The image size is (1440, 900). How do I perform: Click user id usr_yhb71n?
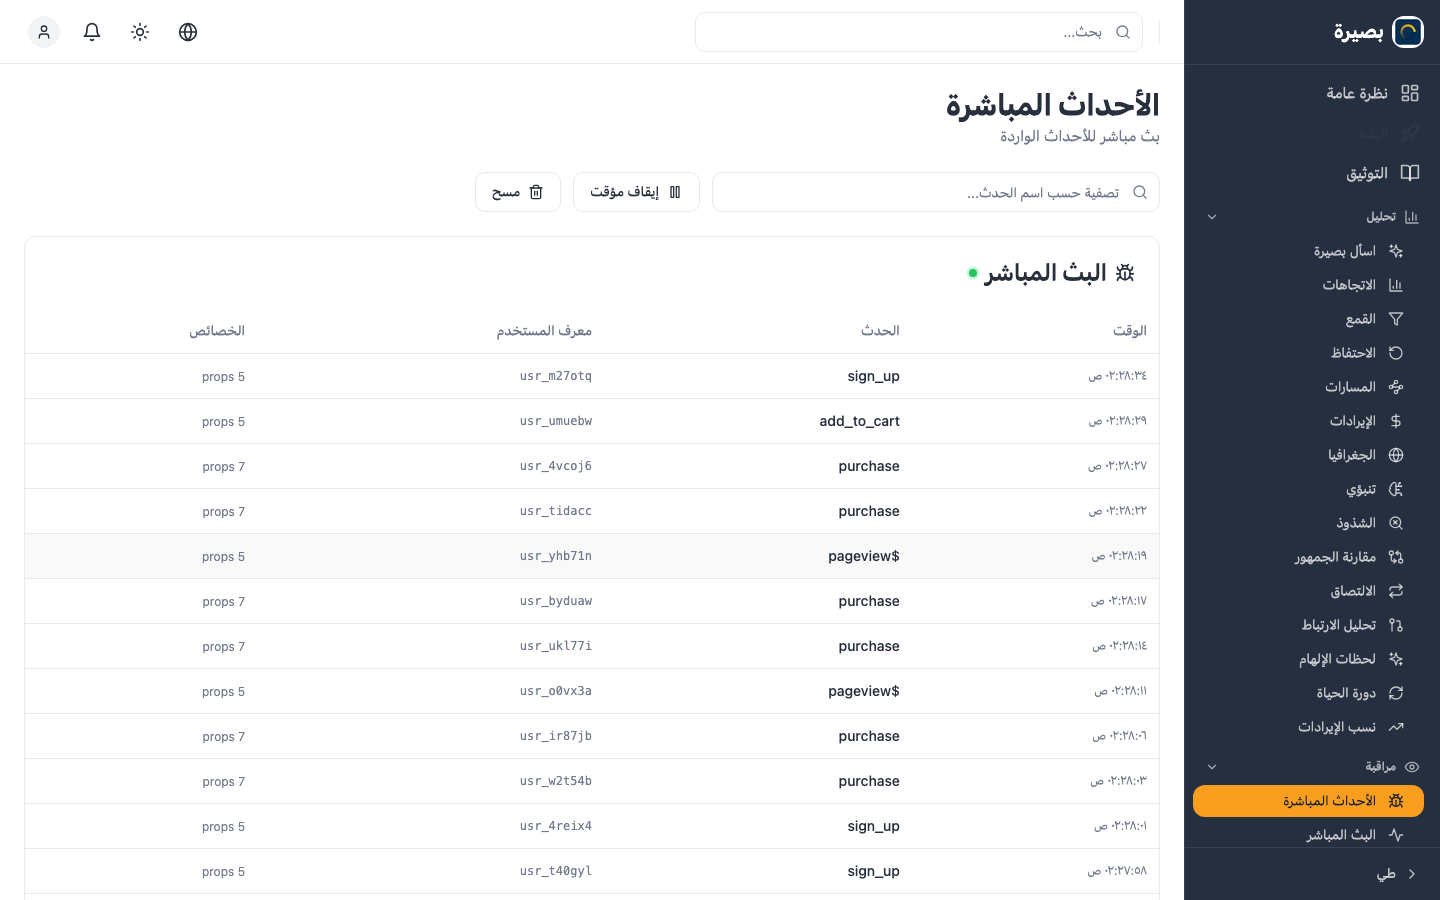click(556, 556)
